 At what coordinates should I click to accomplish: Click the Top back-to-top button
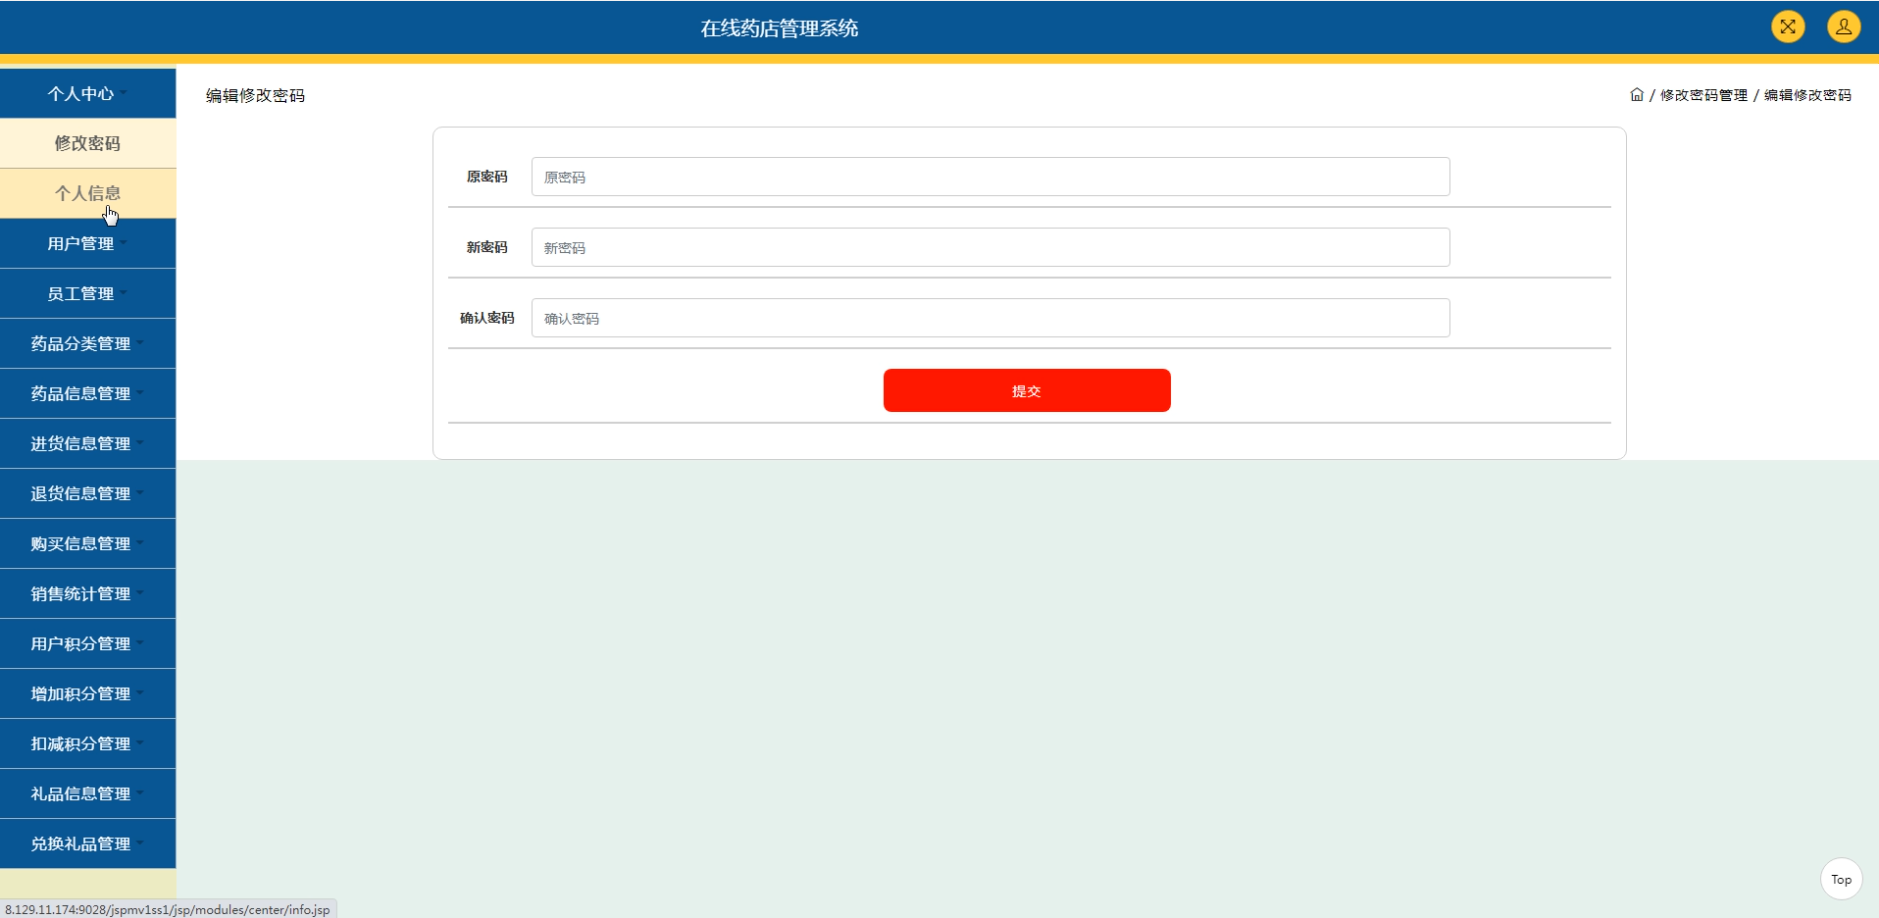click(1841, 879)
